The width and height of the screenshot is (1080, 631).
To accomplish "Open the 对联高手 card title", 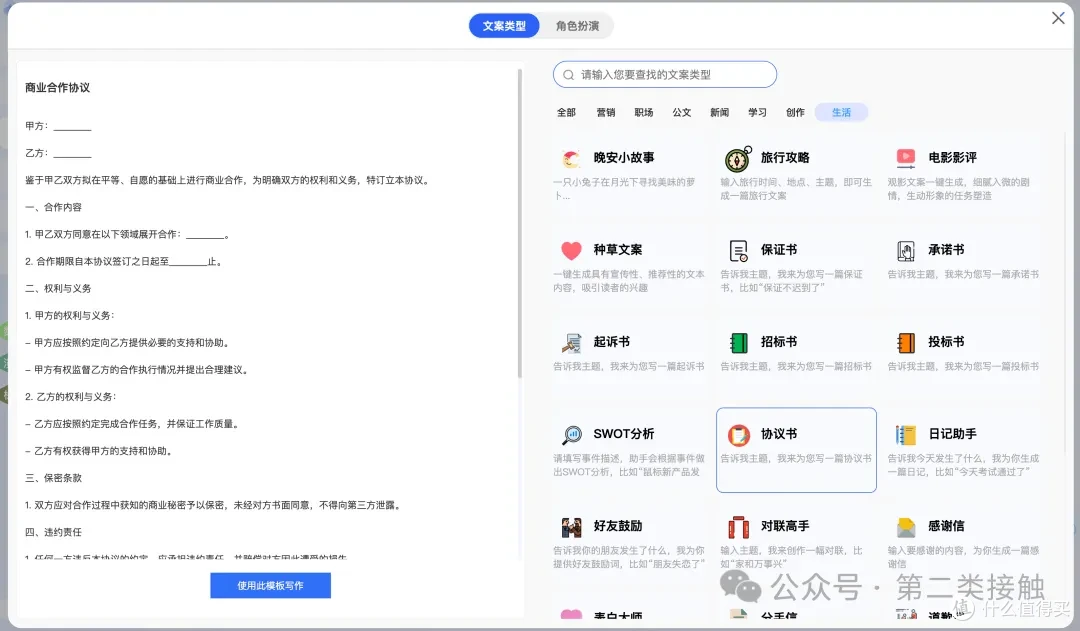I will 785,526.
